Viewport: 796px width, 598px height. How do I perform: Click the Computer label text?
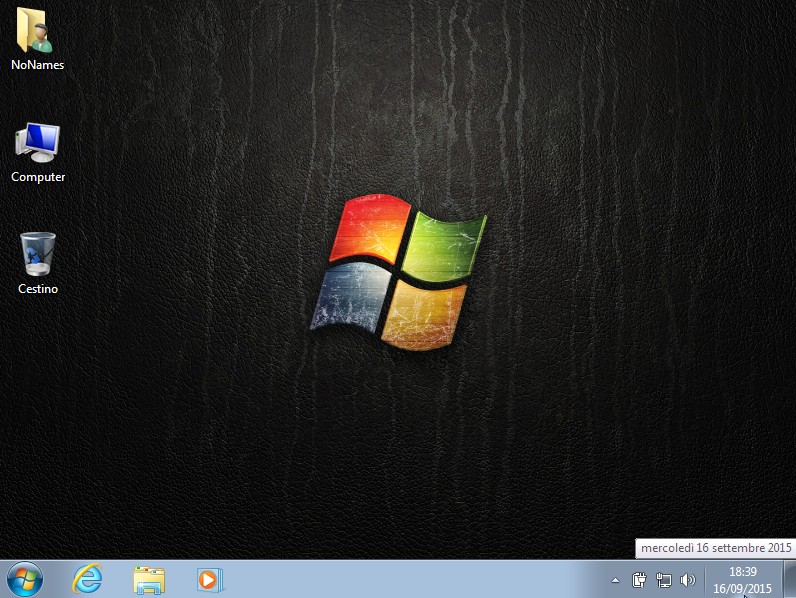(38, 177)
